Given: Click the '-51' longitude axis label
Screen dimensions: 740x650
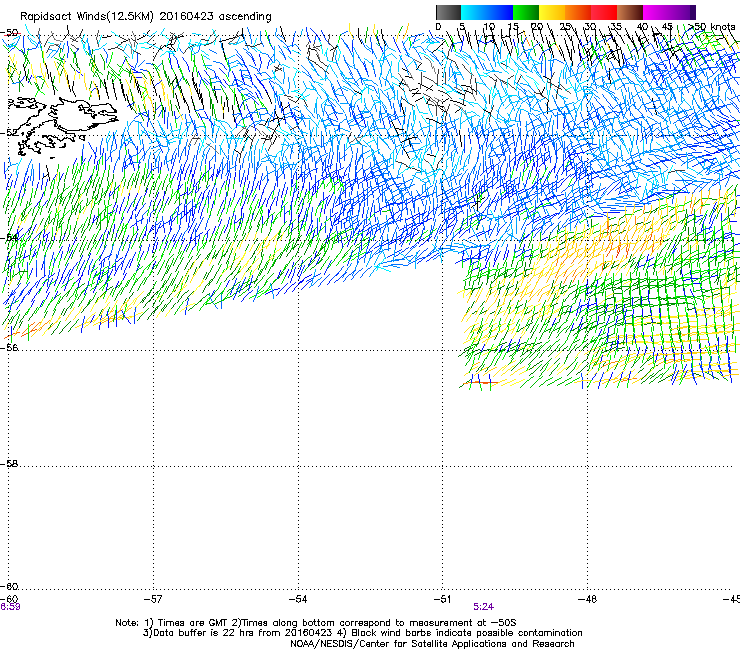Looking at the screenshot, I should pyautogui.click(x=442, y=599).
